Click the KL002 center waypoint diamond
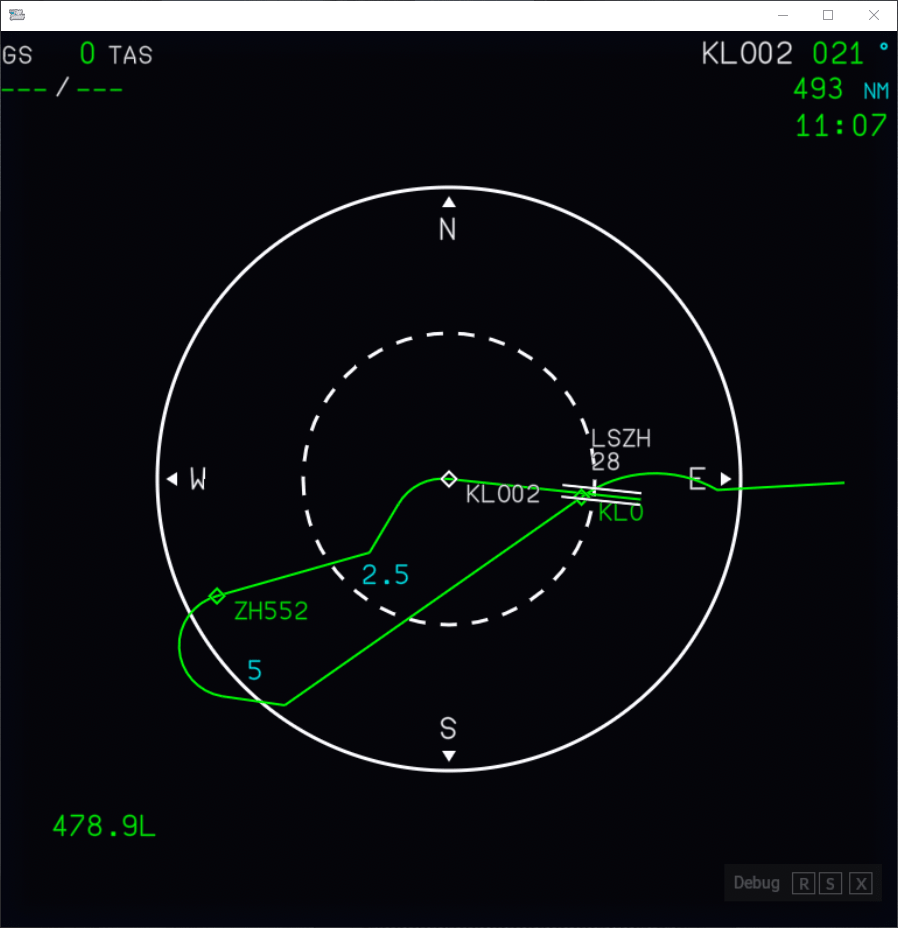898x928 pixels. (x=449, y=479)
